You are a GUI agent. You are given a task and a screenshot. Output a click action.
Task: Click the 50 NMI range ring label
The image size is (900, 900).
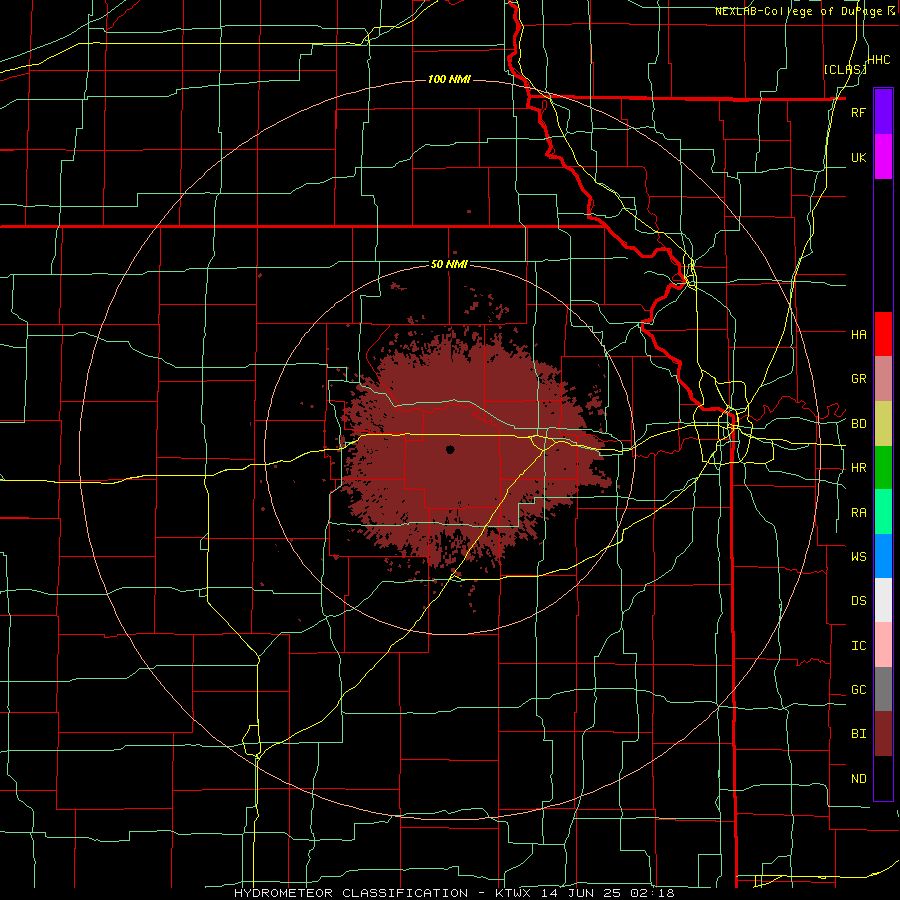449,265
